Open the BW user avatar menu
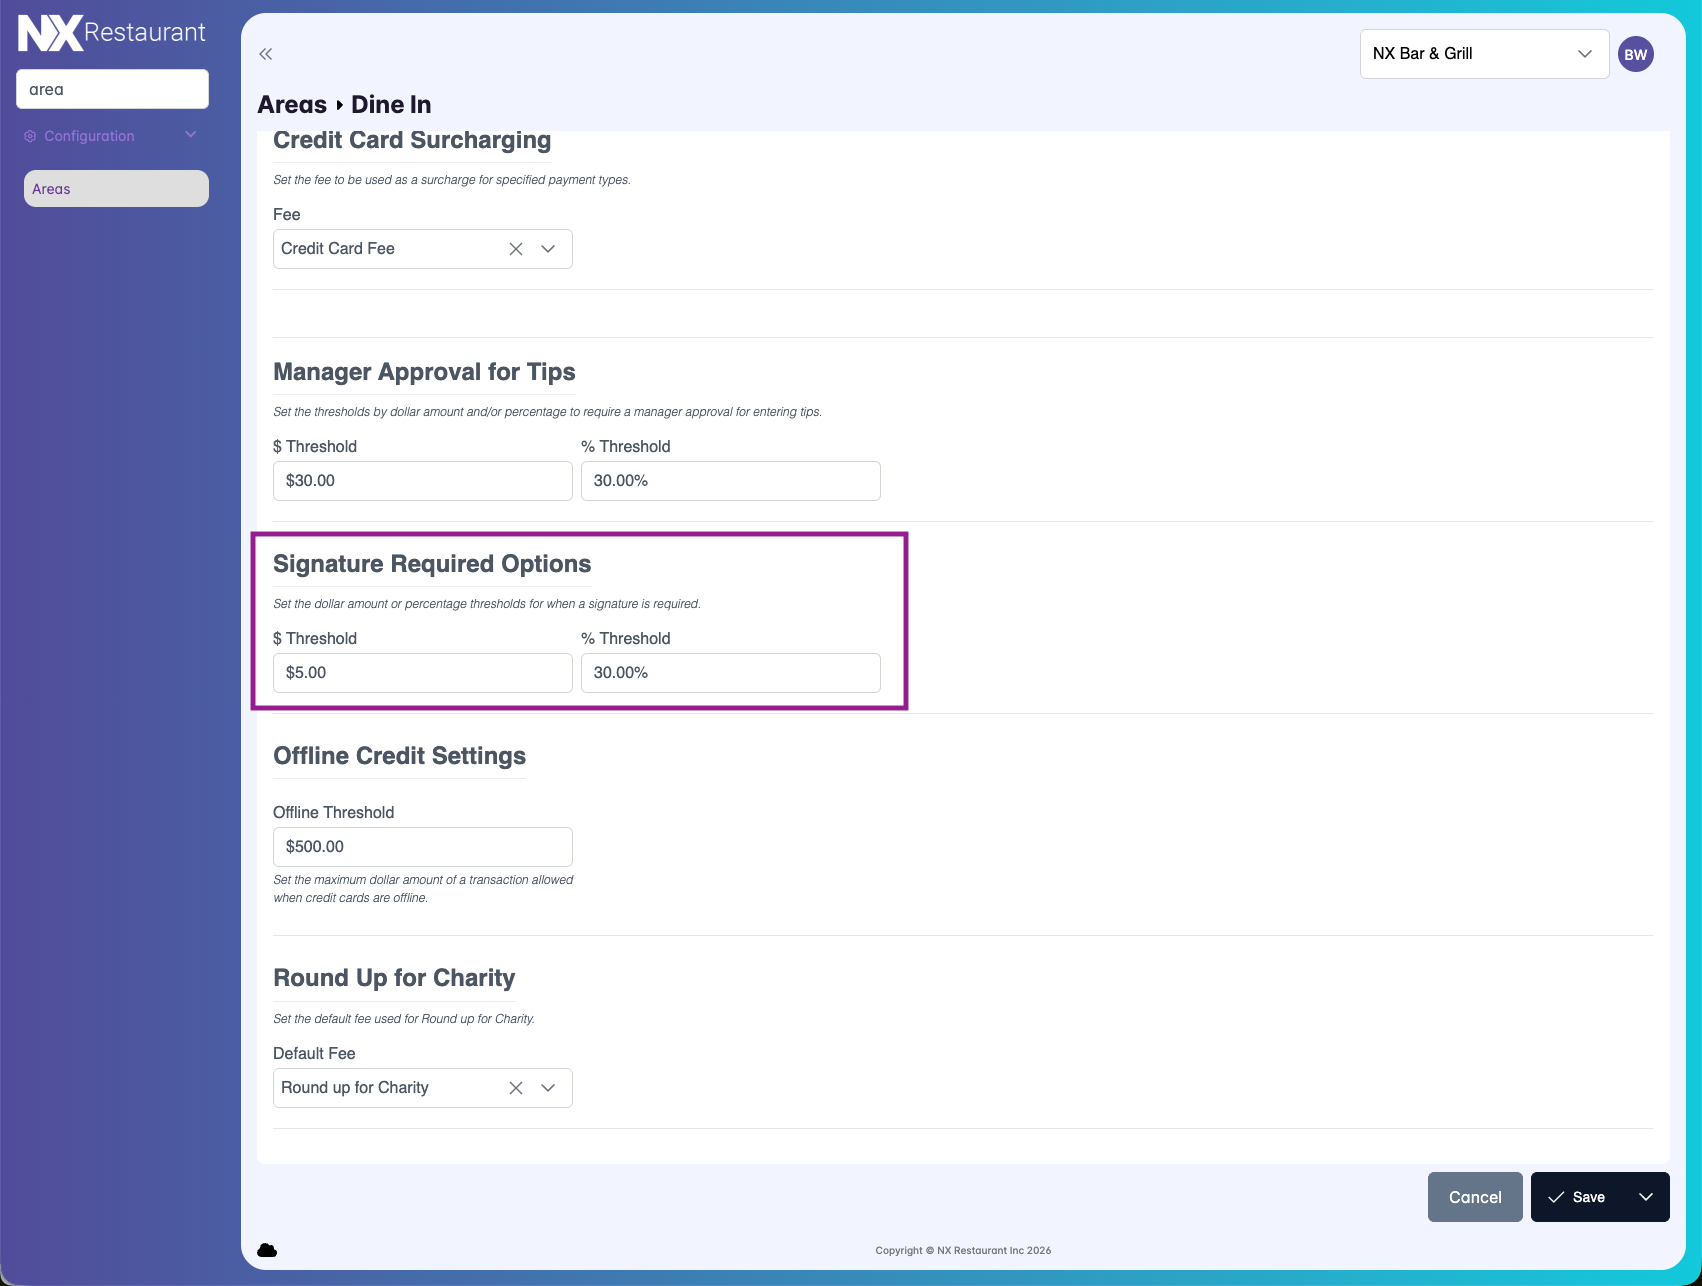 [1635, 54]
